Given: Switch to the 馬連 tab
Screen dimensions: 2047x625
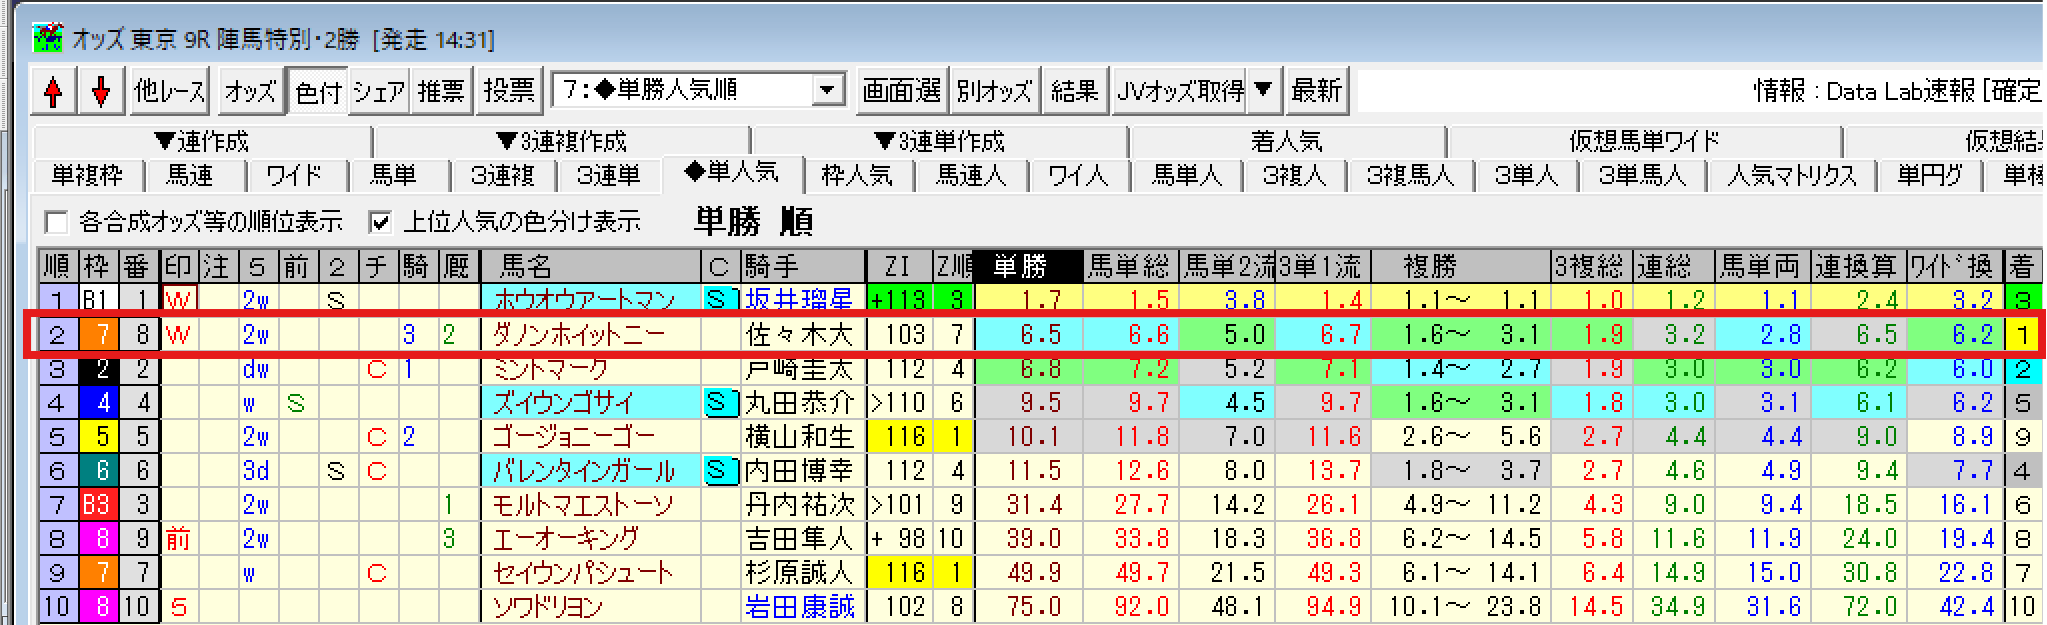Looking at the screenshot, I should coord(189,176).
